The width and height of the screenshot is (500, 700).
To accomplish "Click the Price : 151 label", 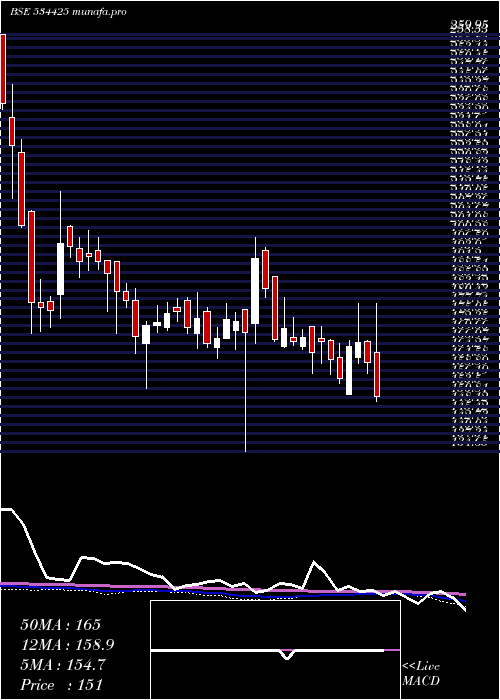I will (61, 684).
